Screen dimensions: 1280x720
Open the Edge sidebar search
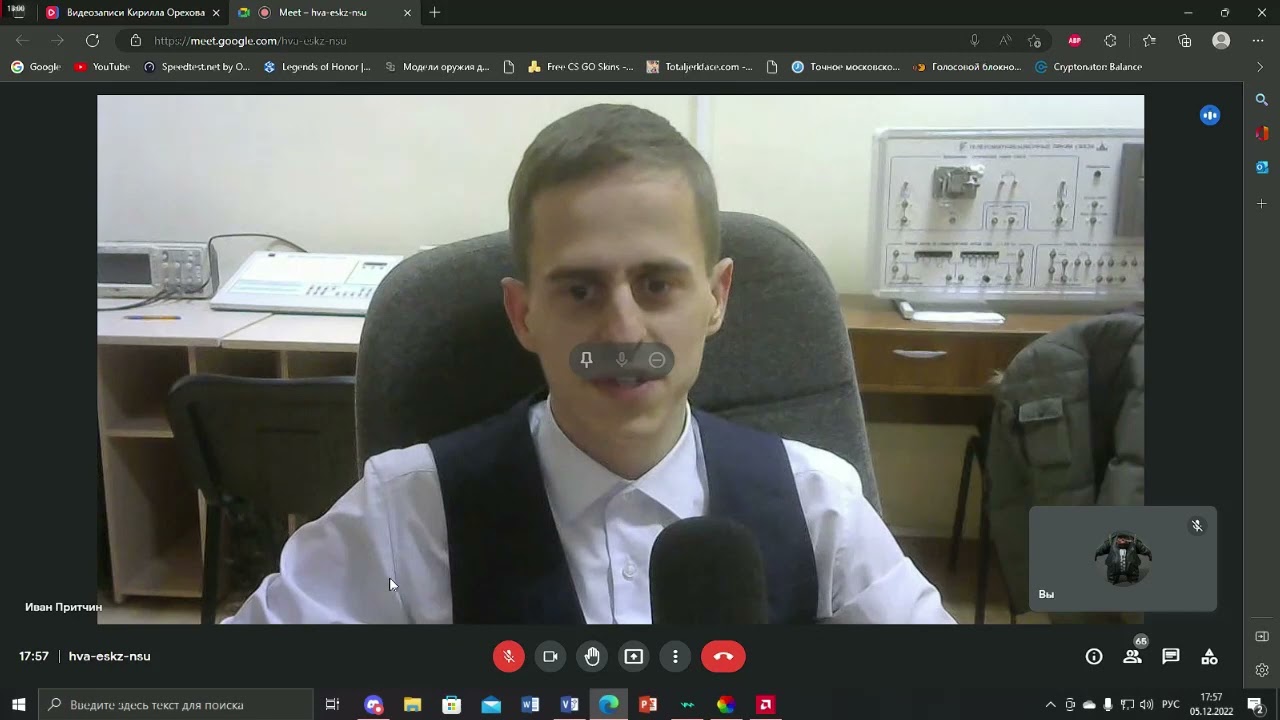pos(1262,100)
